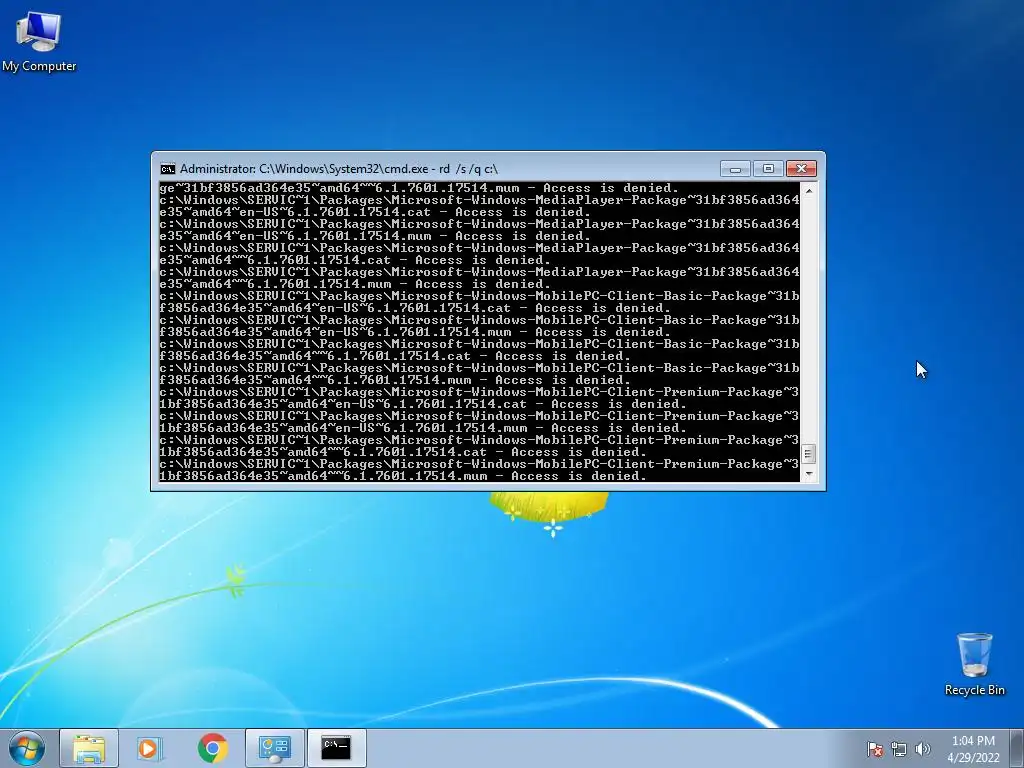Minimize the Administrator cmd window
The height and width of the screenshot is (768, 1024).
tap(735, 169)
